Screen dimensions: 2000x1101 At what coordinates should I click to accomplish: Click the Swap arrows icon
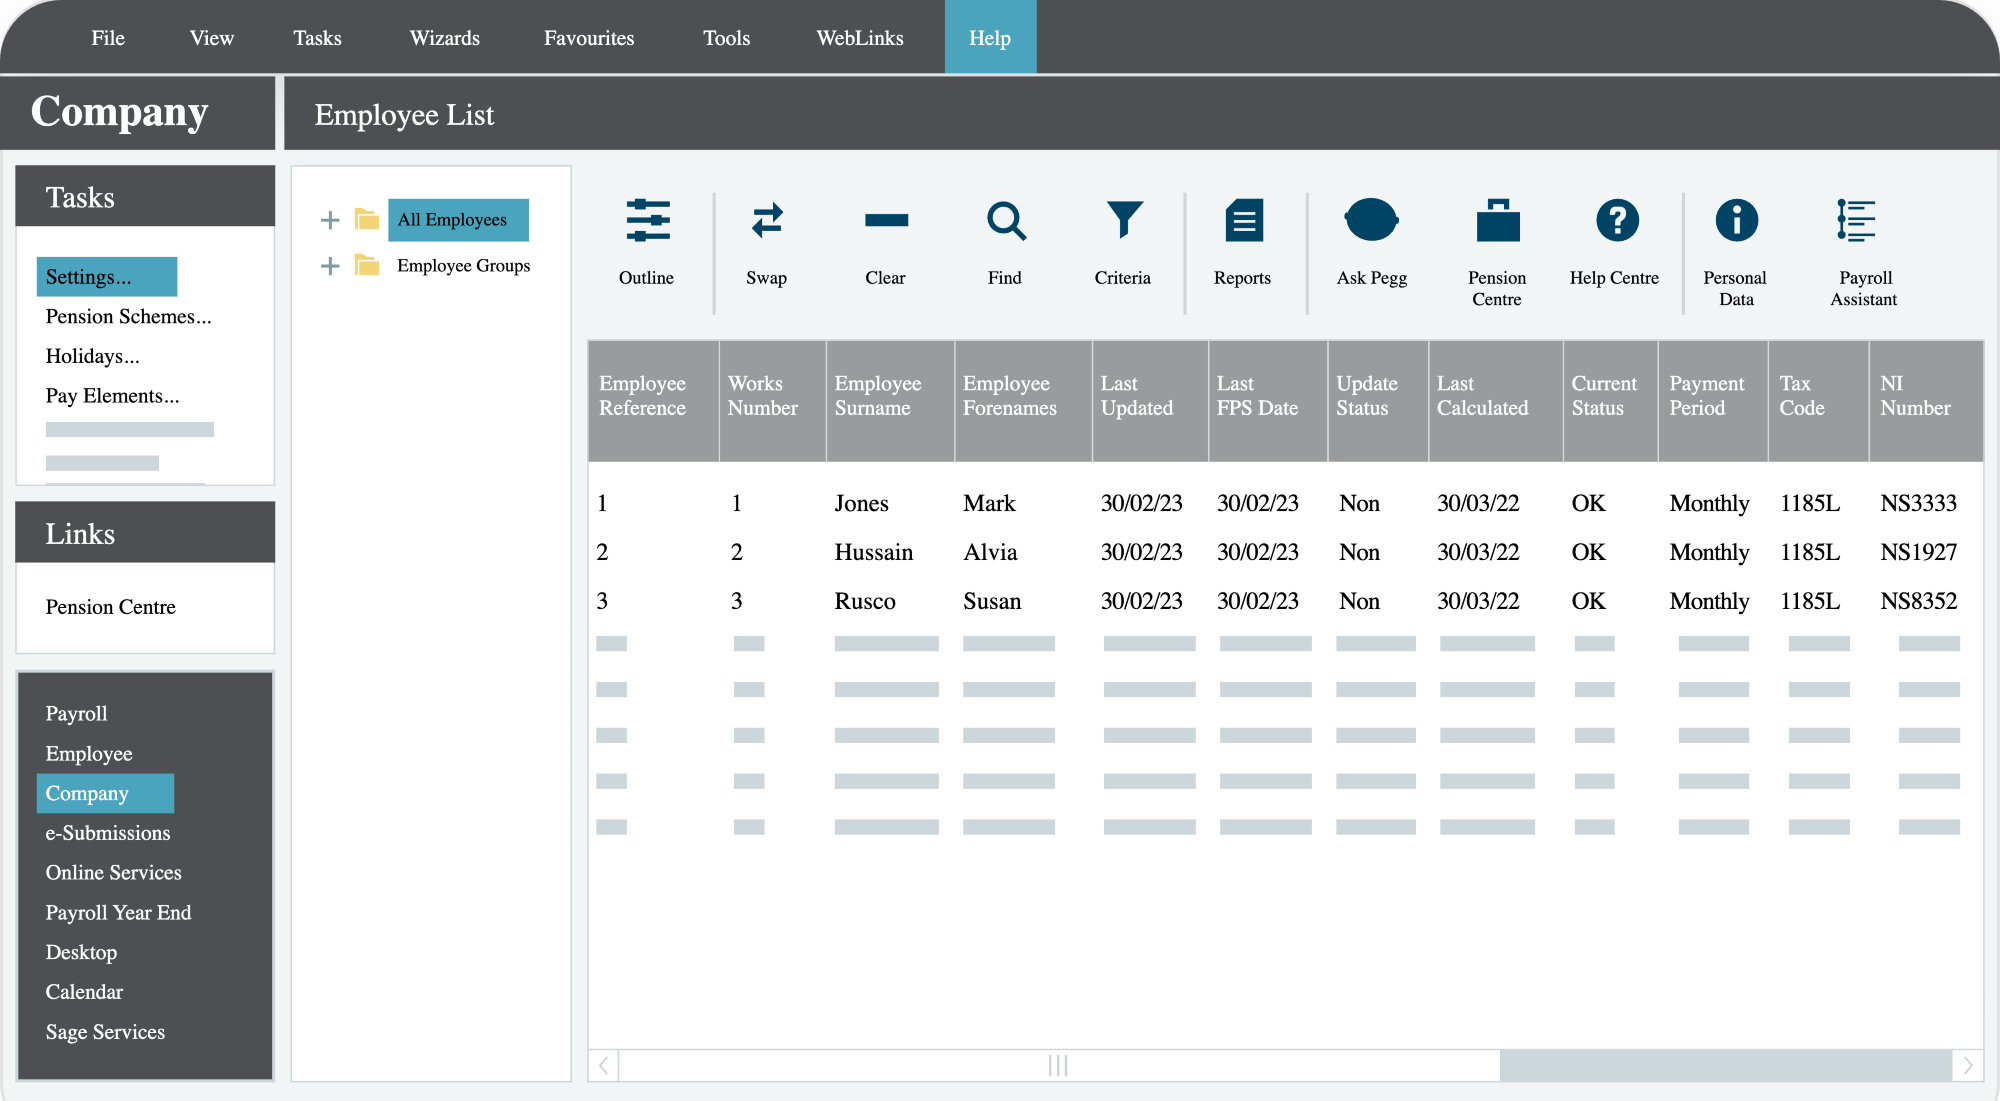pos(767,220)
